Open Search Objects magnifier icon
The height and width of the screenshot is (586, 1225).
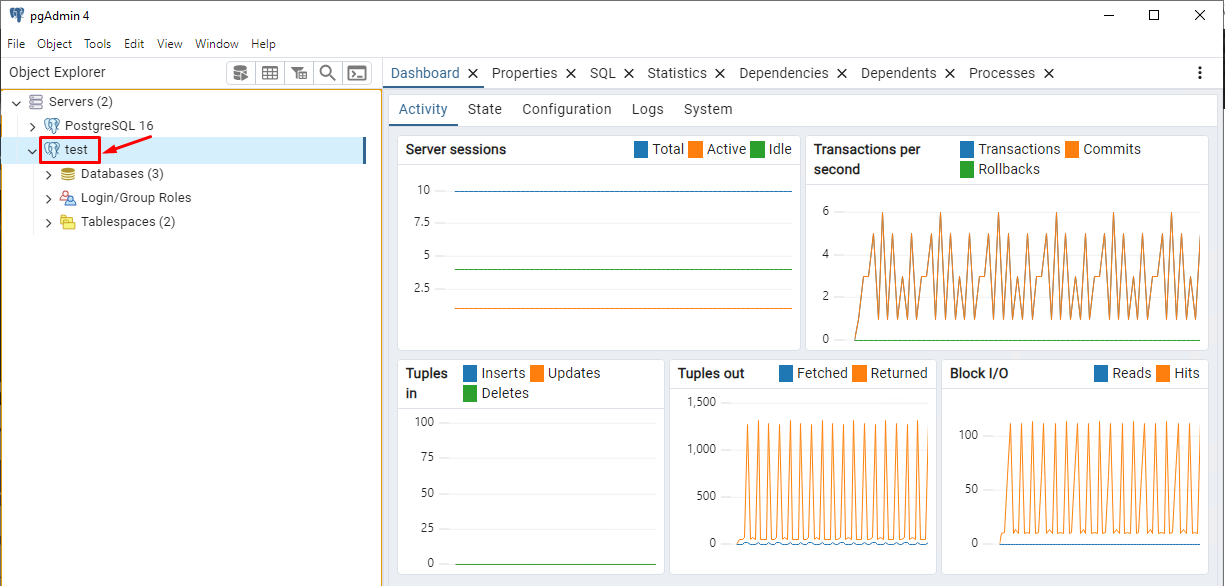point(327,73)
